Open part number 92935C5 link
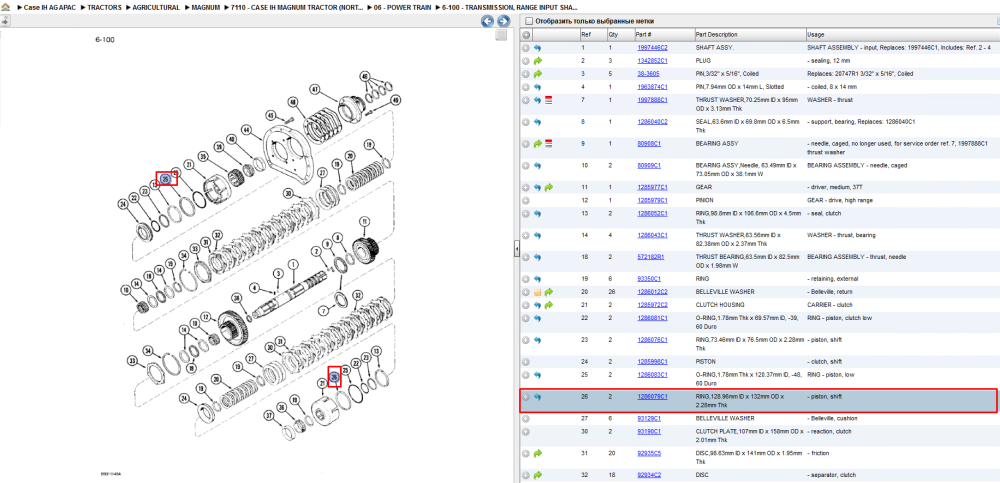Image resolution: width=1000 pixels, height=483 pixels. [649, 454]
